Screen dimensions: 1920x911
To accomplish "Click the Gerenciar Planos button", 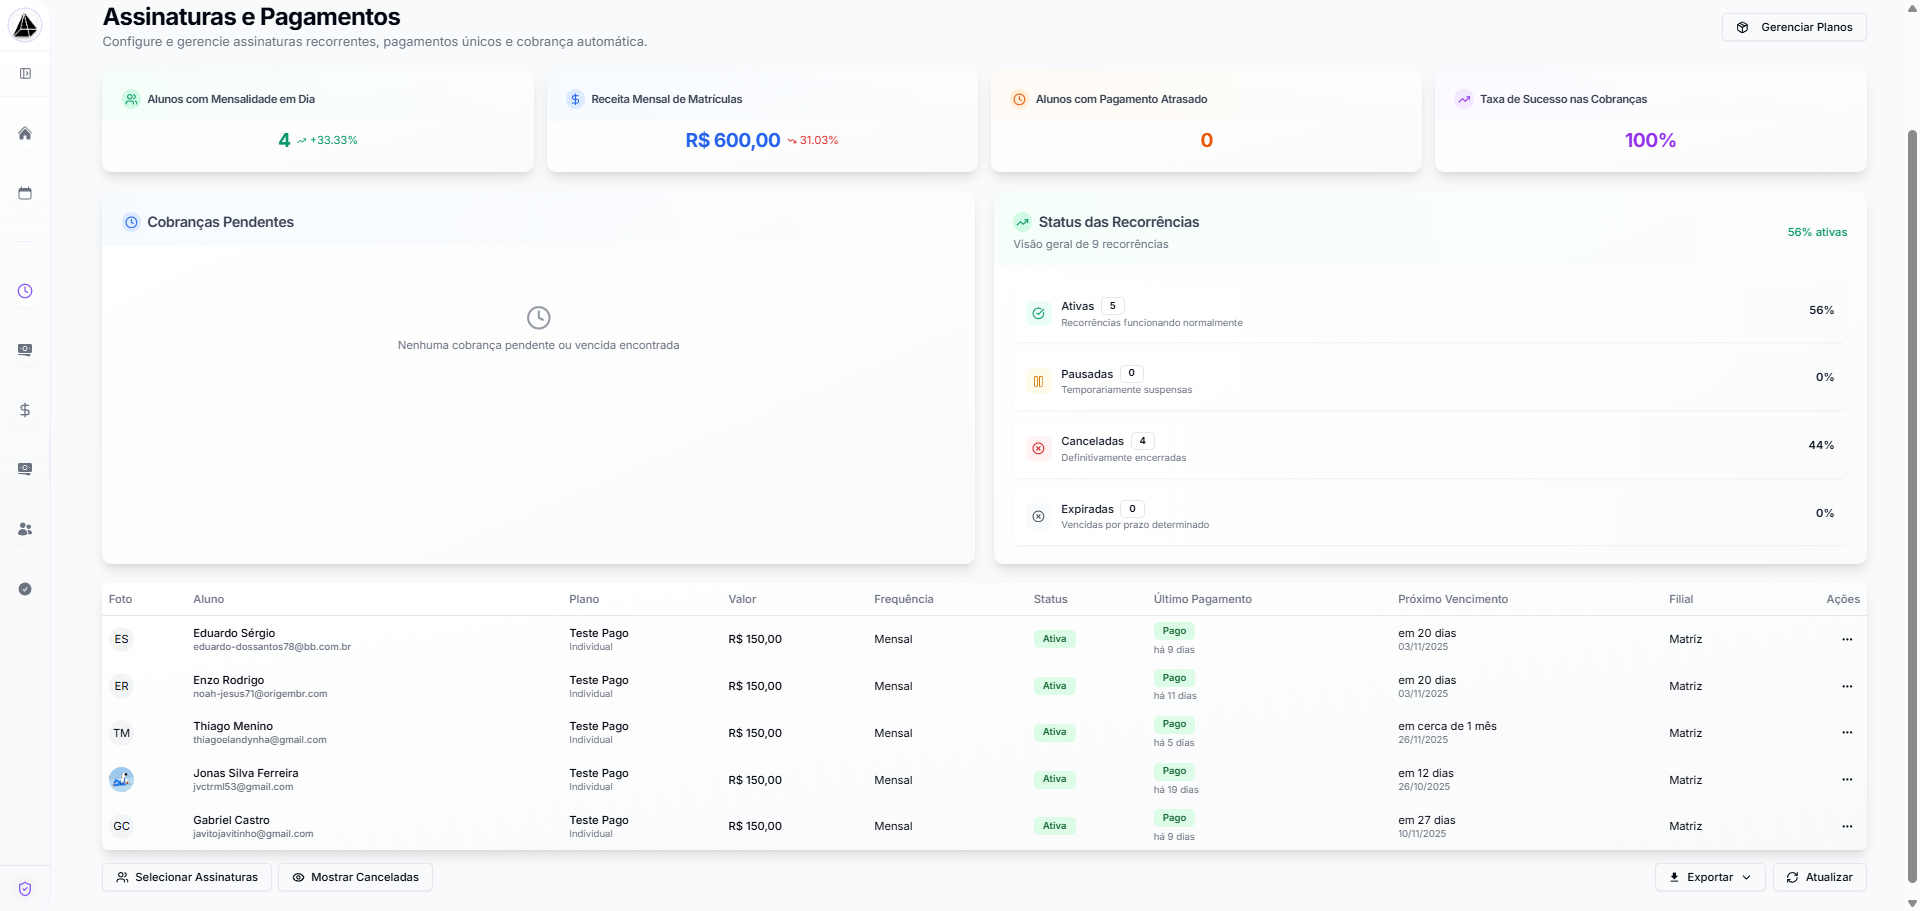I will click(1794, 27).
